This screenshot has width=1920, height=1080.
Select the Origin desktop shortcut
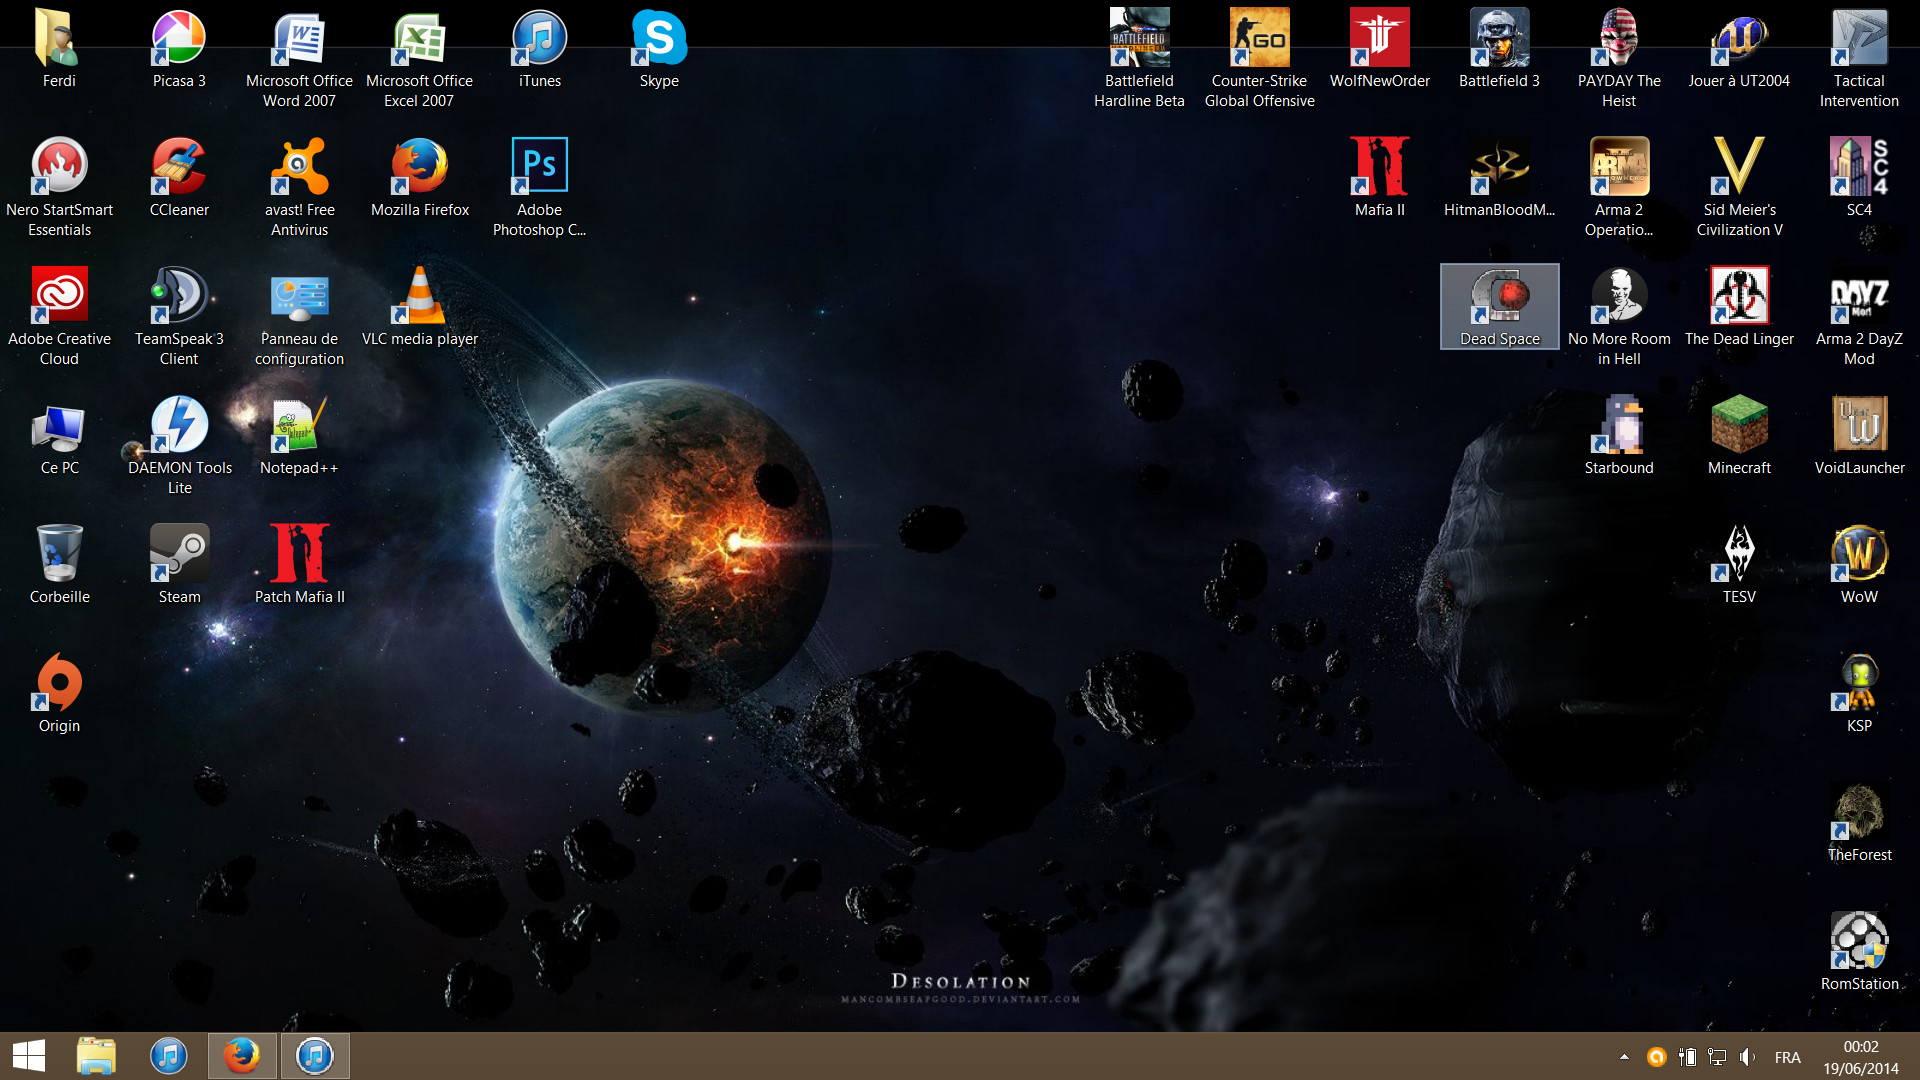59,694
